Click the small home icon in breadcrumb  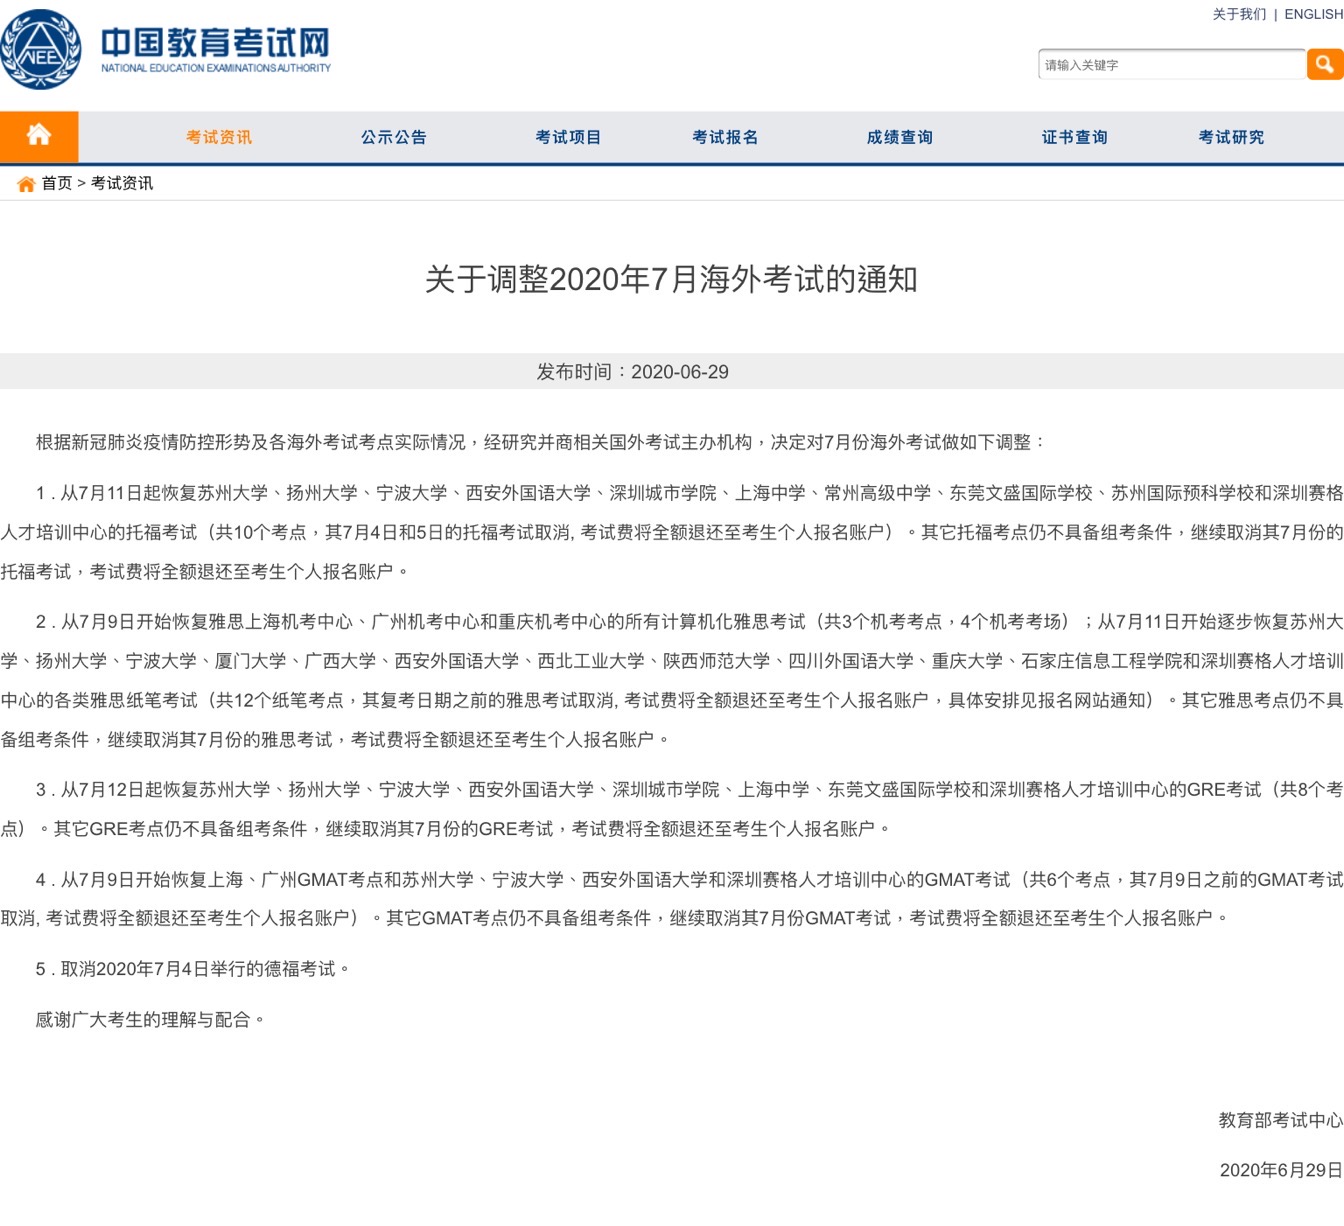25,184
